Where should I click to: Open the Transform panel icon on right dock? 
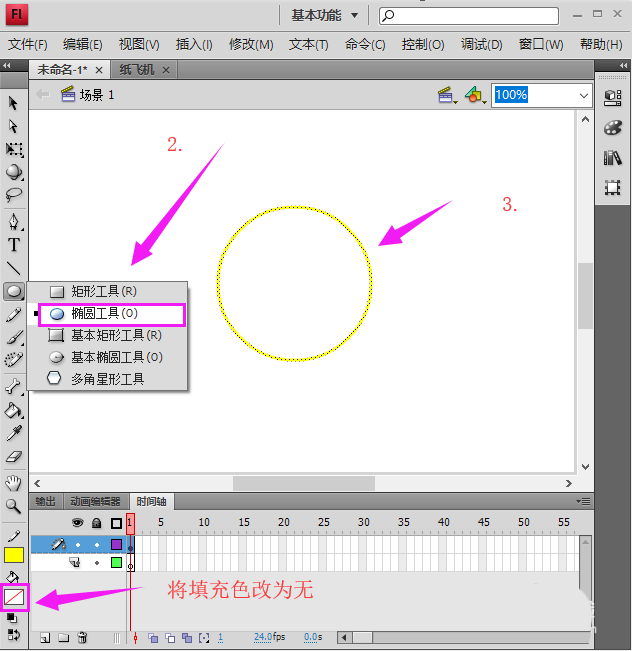tap(612, 188)
